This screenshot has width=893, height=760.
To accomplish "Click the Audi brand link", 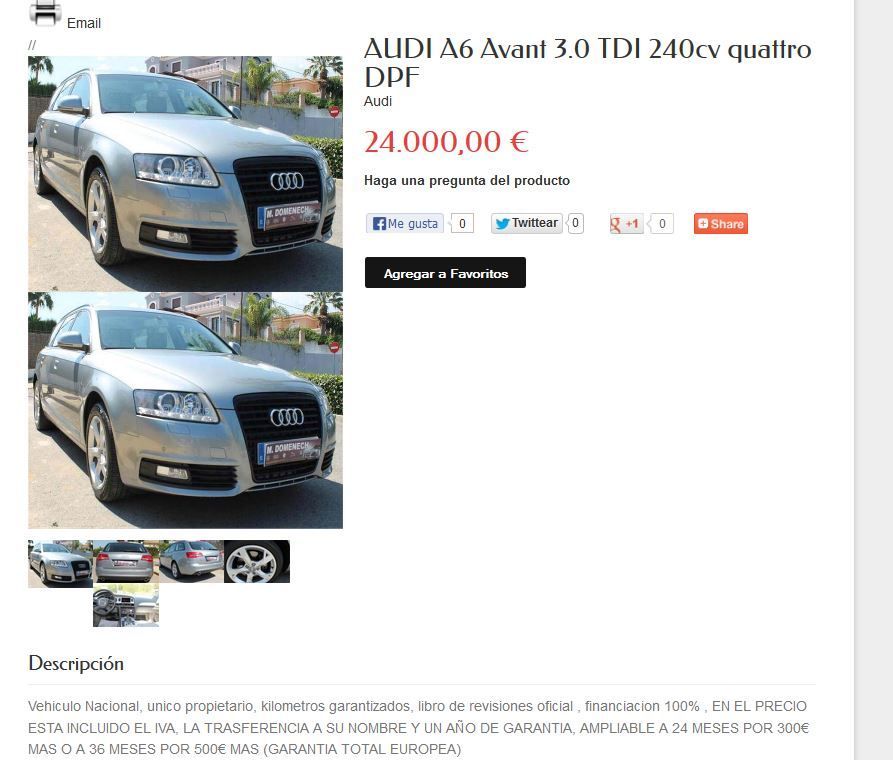I will click(378, 101).
